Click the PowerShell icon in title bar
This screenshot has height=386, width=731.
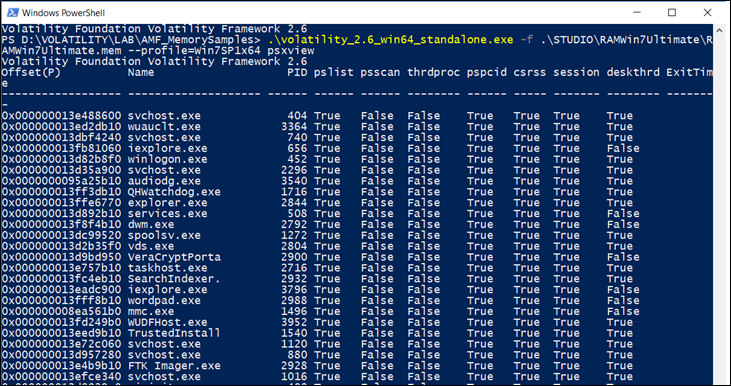point(12,12)
